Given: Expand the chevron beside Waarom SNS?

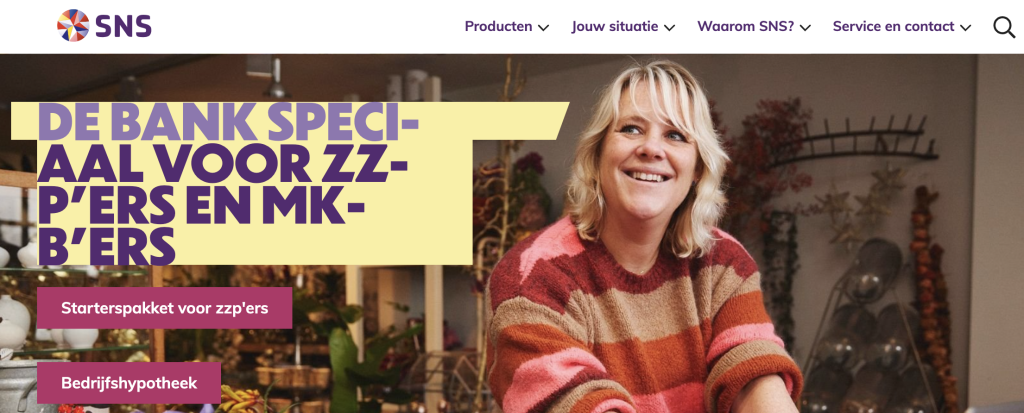Looking at the screenshot, I should (x=805, y=27).
